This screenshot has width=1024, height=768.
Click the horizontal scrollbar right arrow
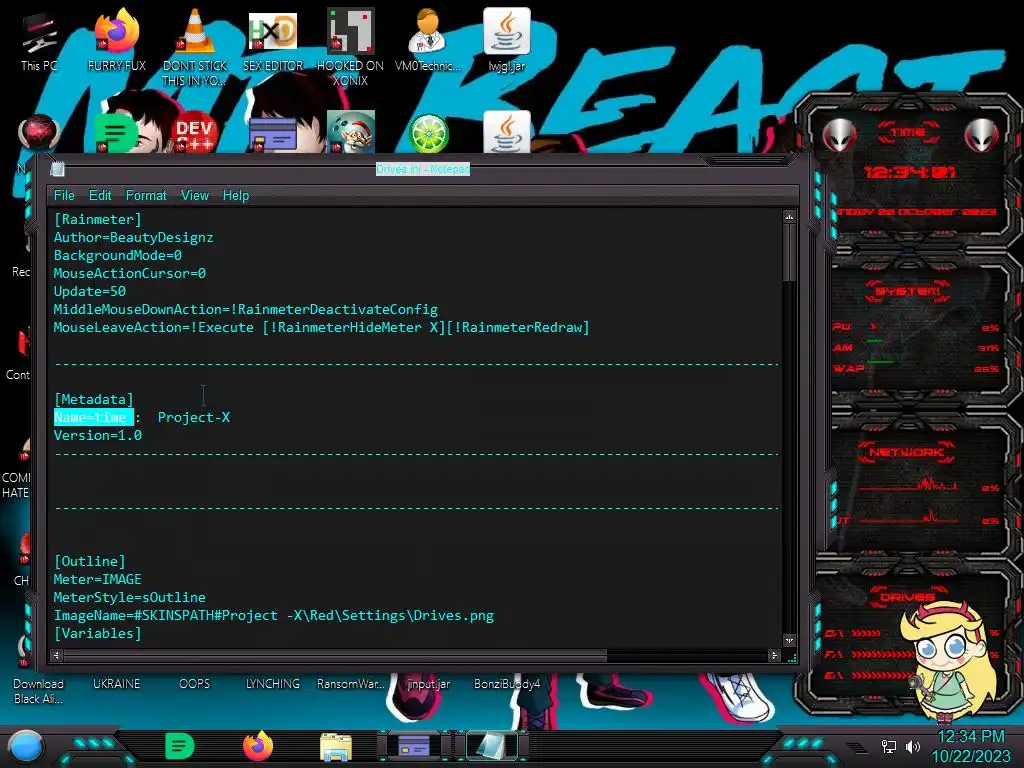774,655
